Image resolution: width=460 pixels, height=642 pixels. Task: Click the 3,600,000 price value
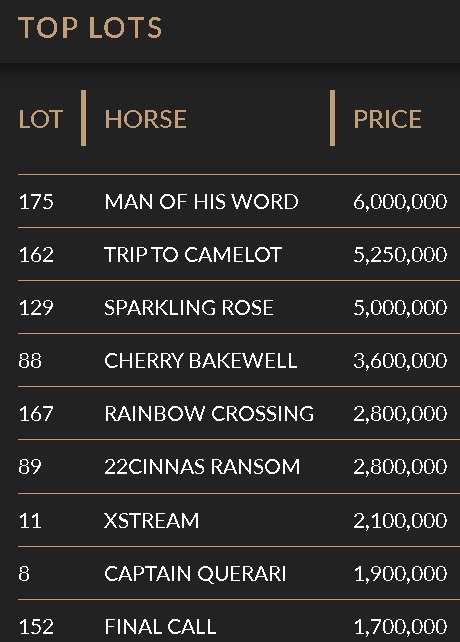pos(400,361)
